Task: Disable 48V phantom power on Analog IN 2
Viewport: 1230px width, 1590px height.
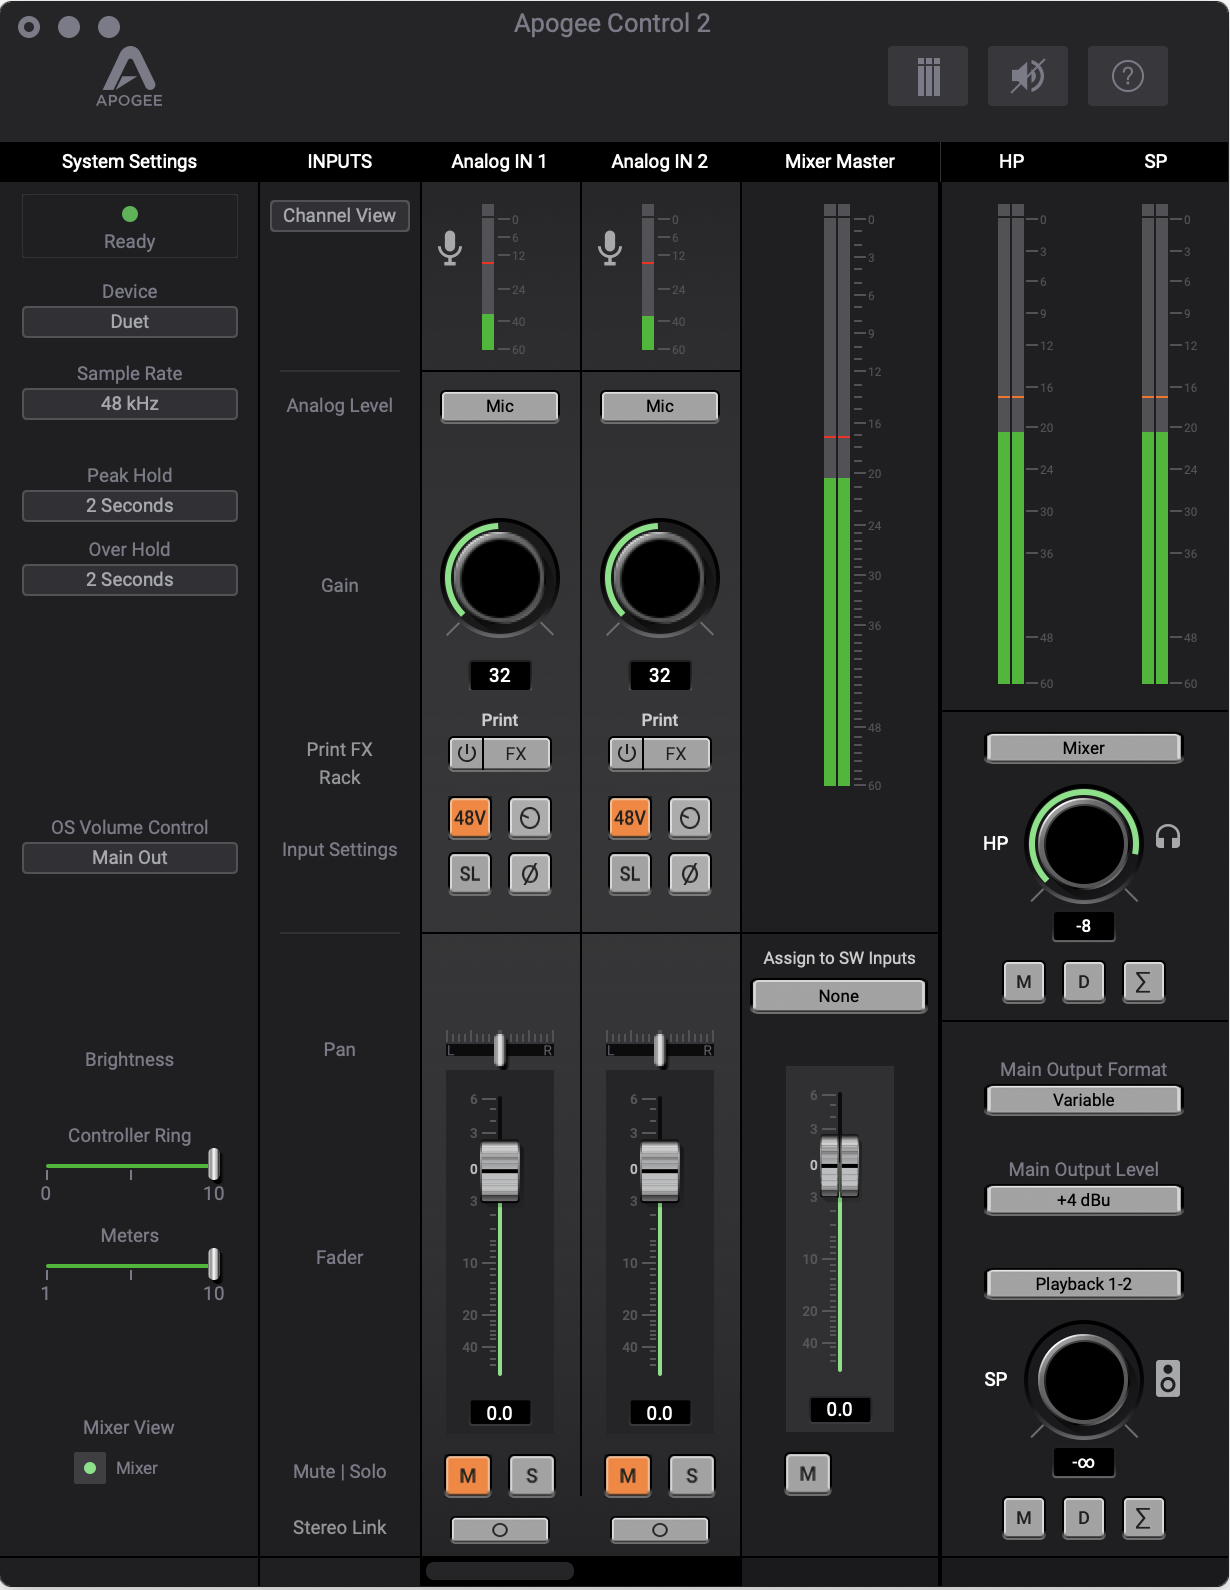Action: (630, 818)
